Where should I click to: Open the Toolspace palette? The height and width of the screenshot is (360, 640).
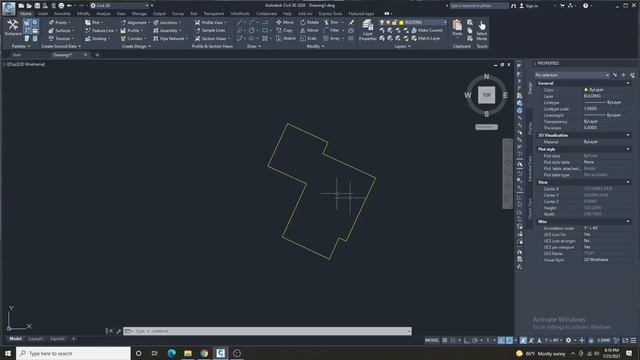point(13,28)
